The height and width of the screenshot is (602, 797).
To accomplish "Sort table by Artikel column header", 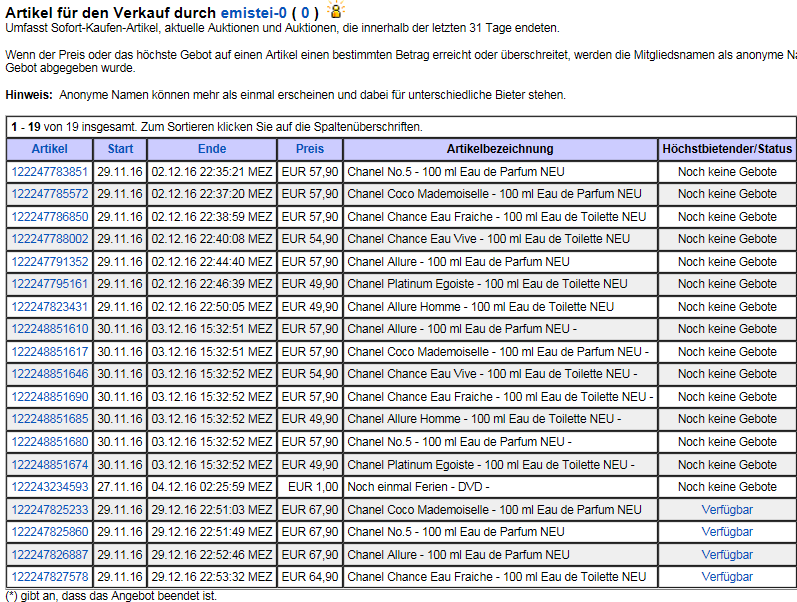I will (49, 149).
